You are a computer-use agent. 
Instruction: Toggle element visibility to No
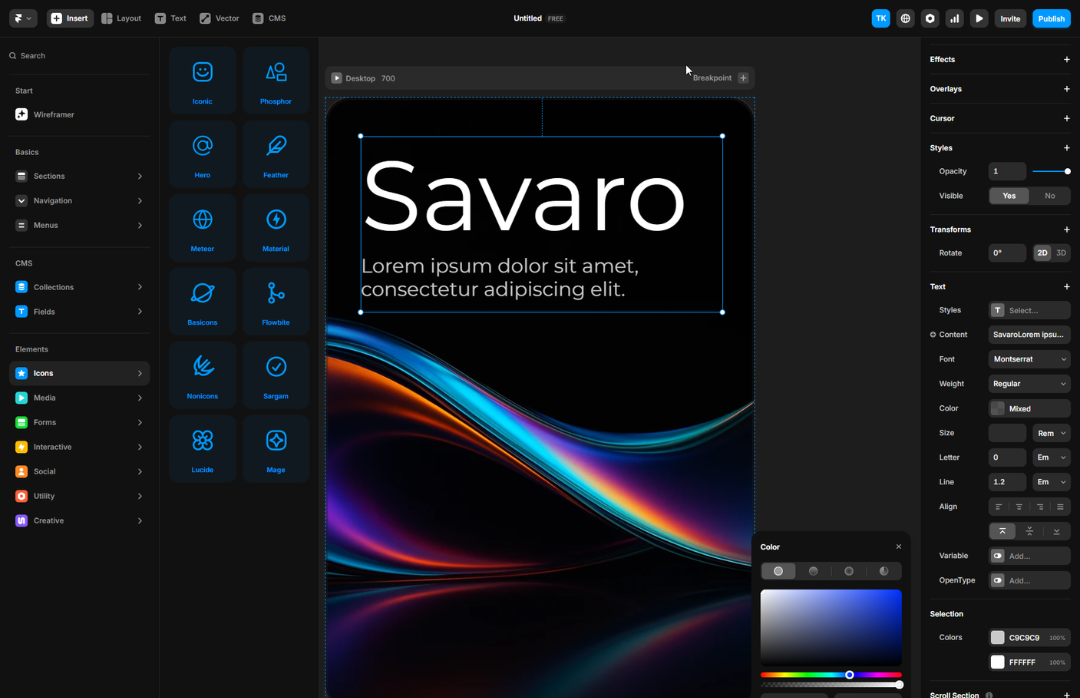[1049, 195]
